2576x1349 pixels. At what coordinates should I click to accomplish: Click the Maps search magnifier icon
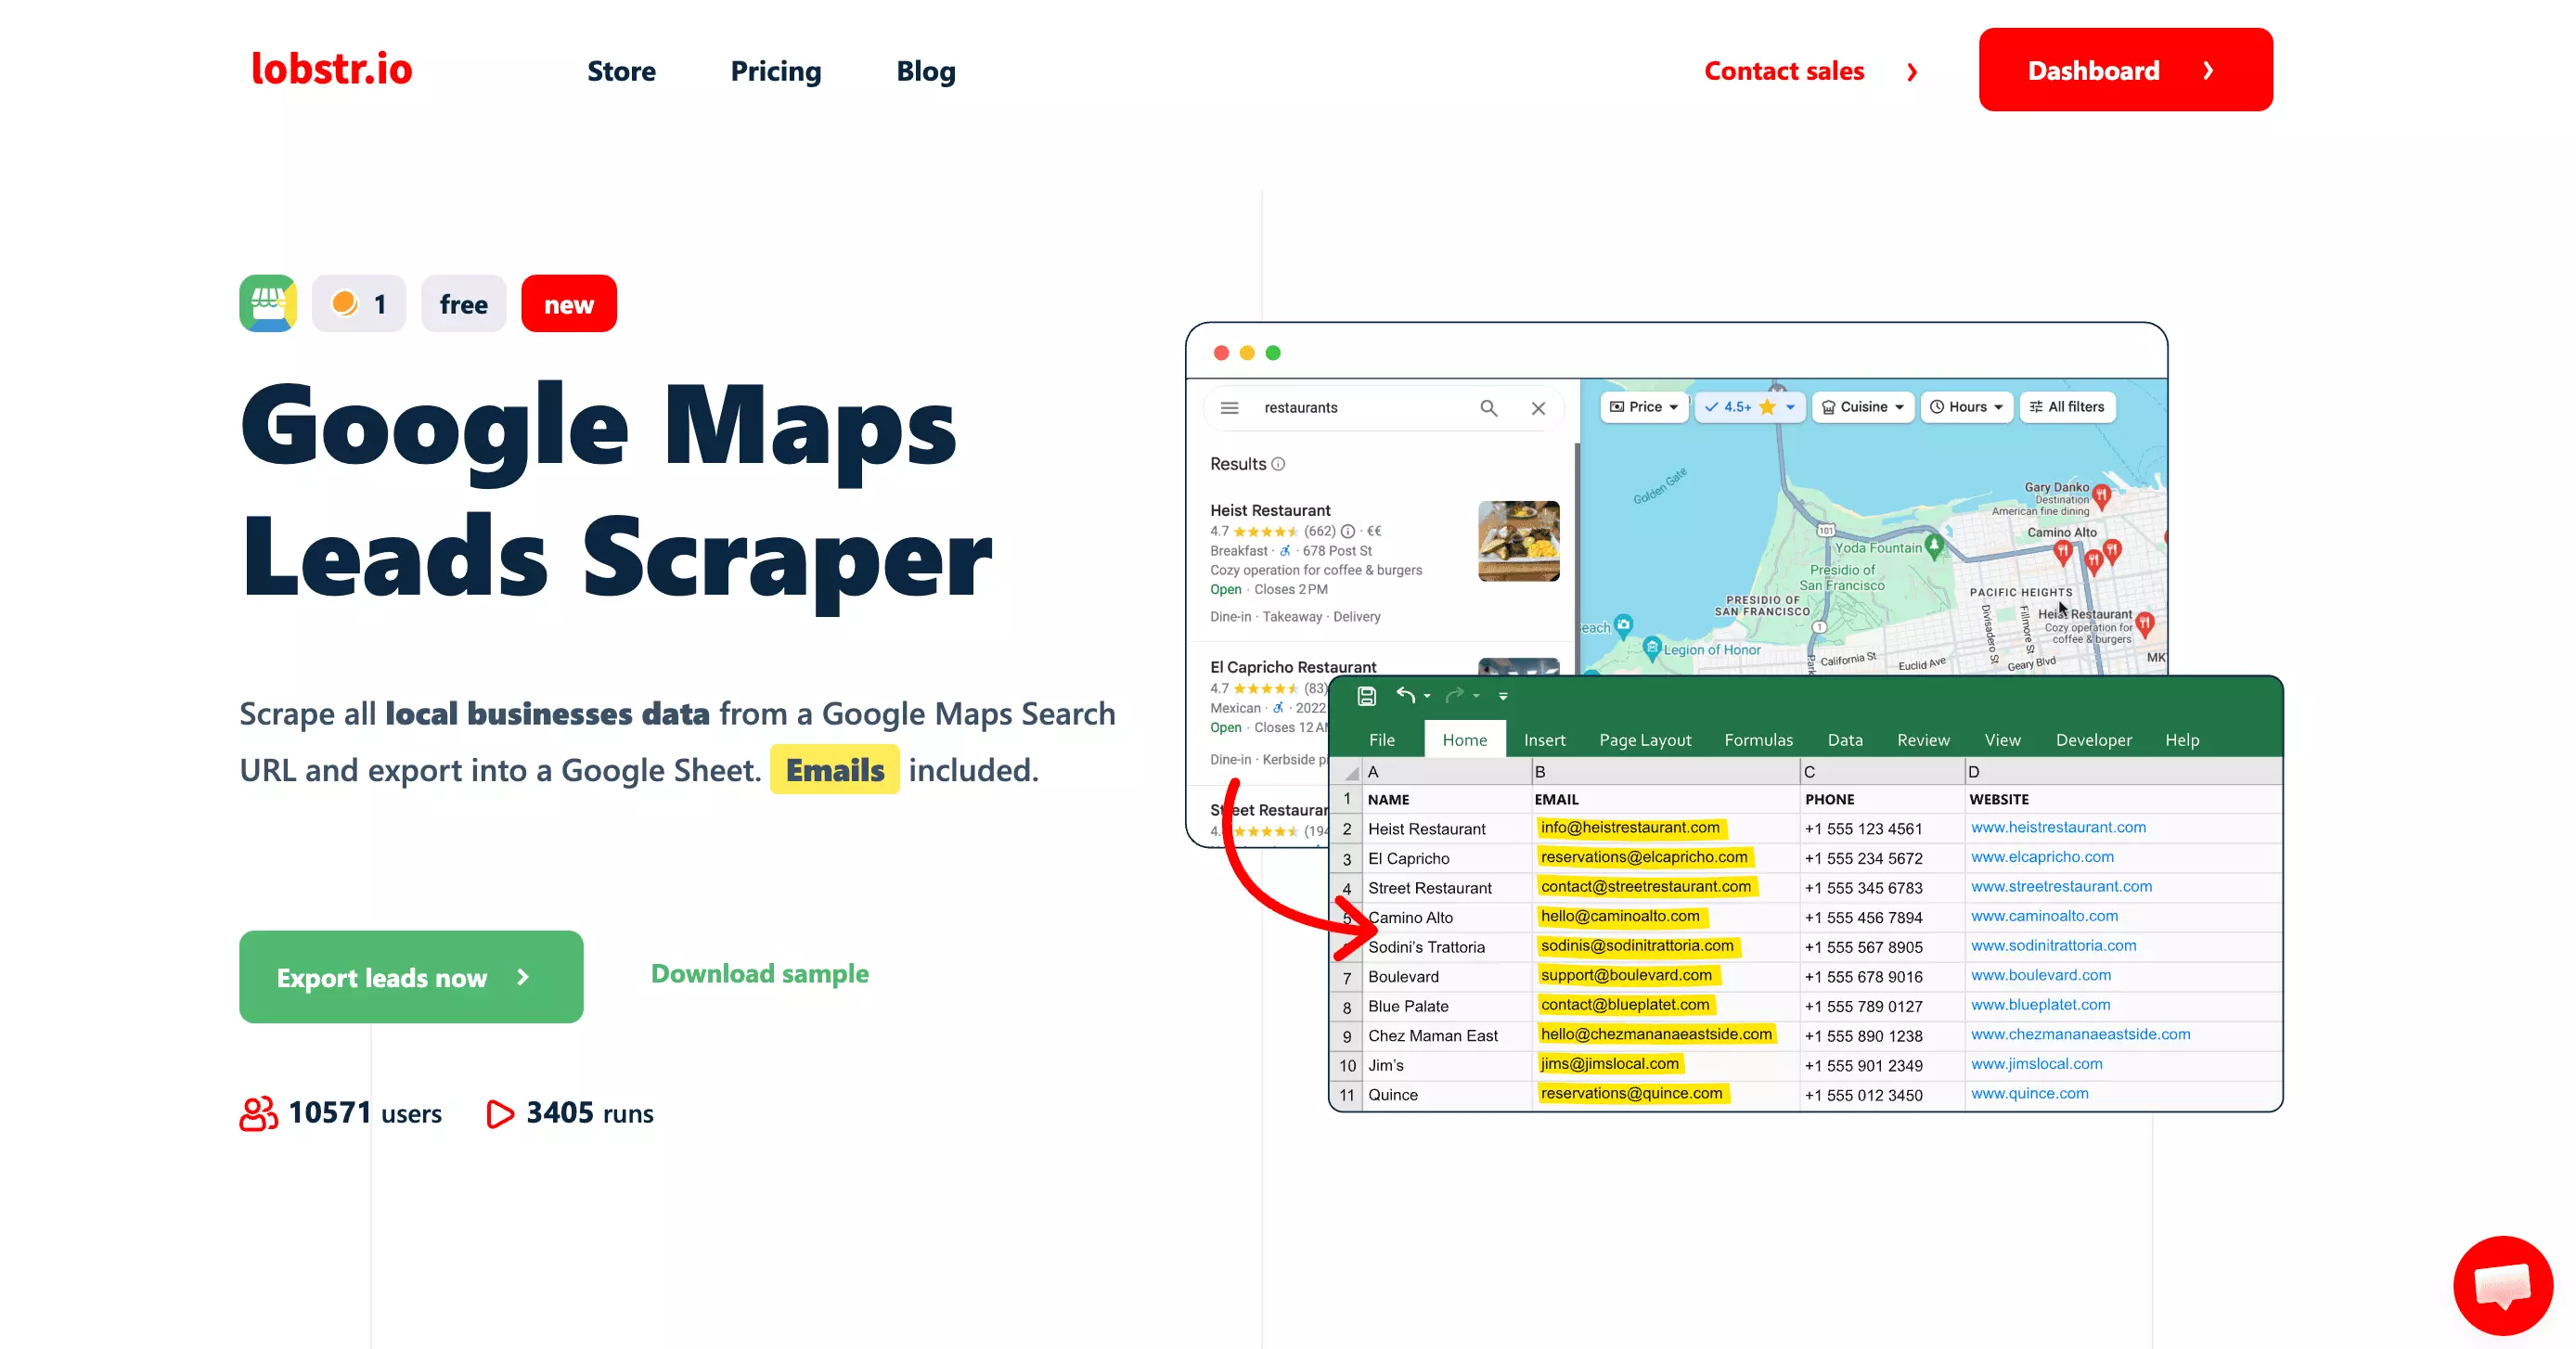pos(1488,408)
